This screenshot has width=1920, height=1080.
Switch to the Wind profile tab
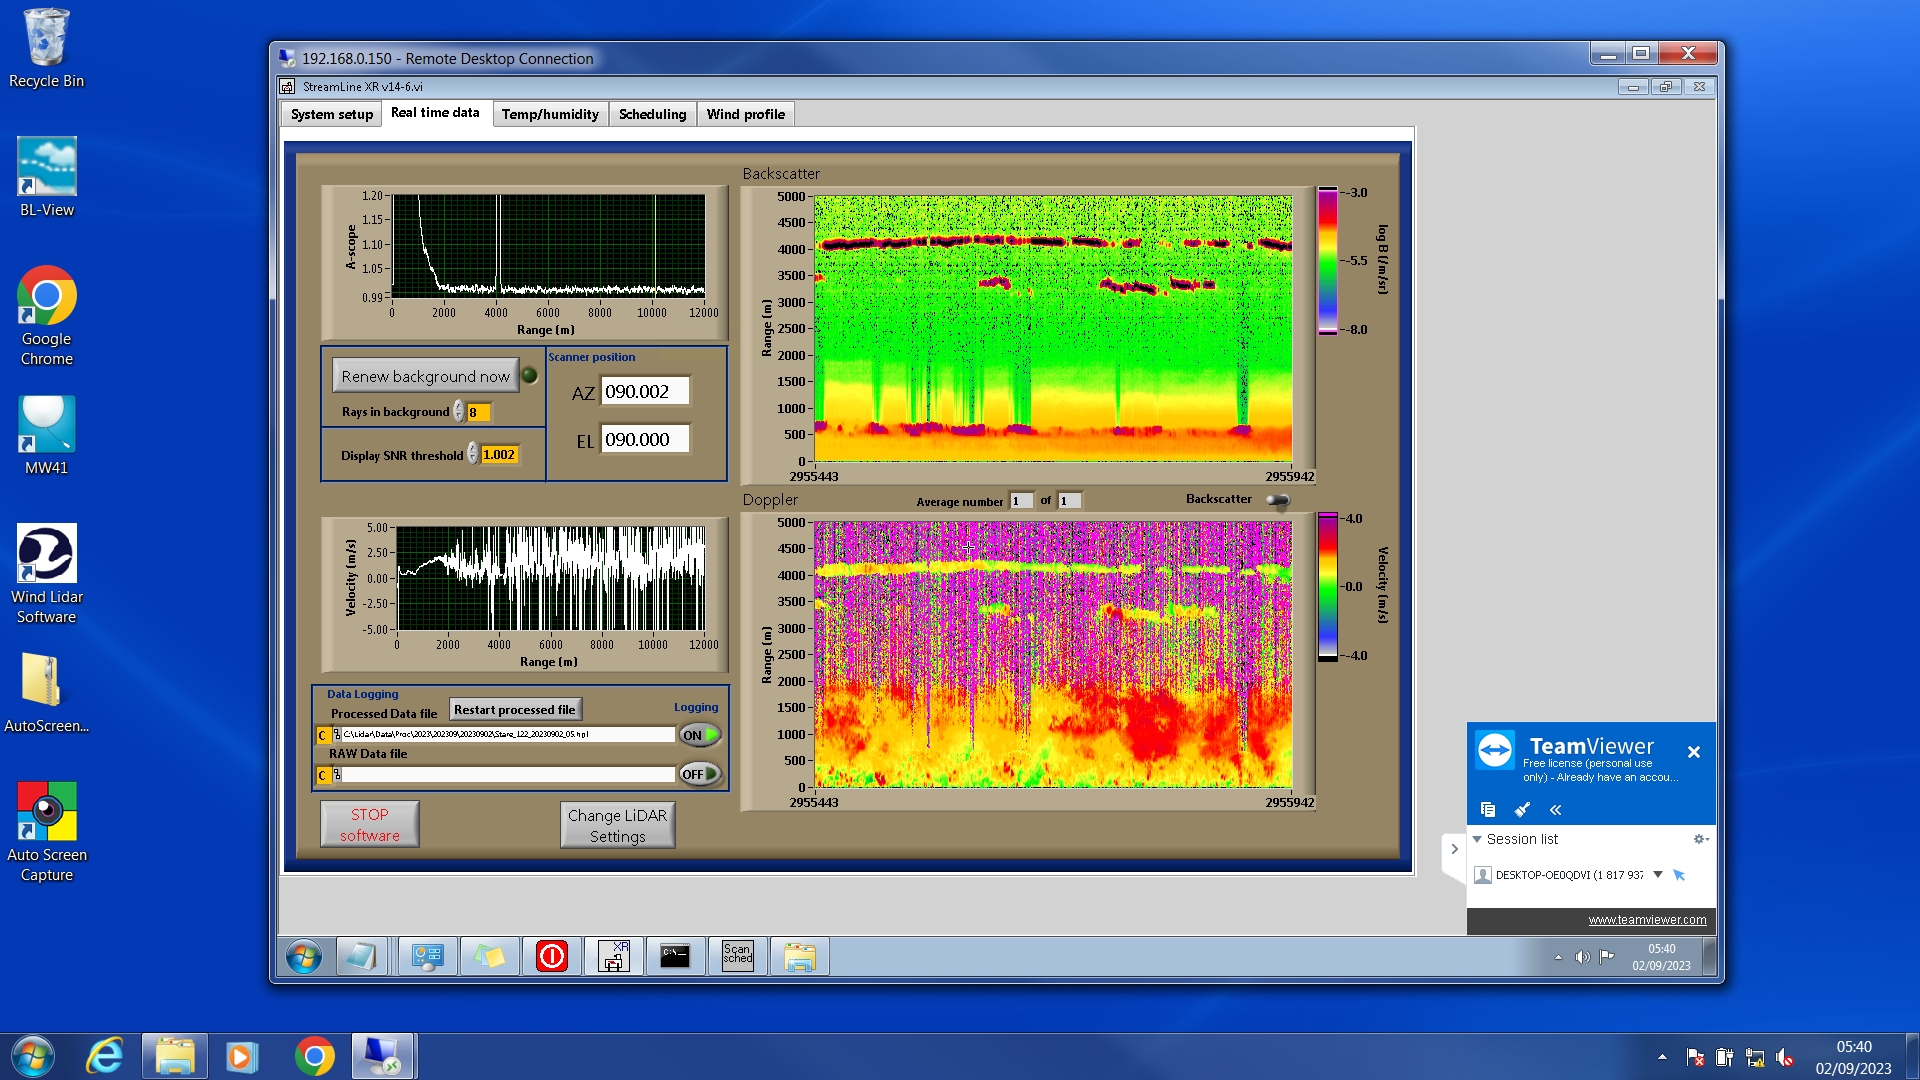coord(745,114)
